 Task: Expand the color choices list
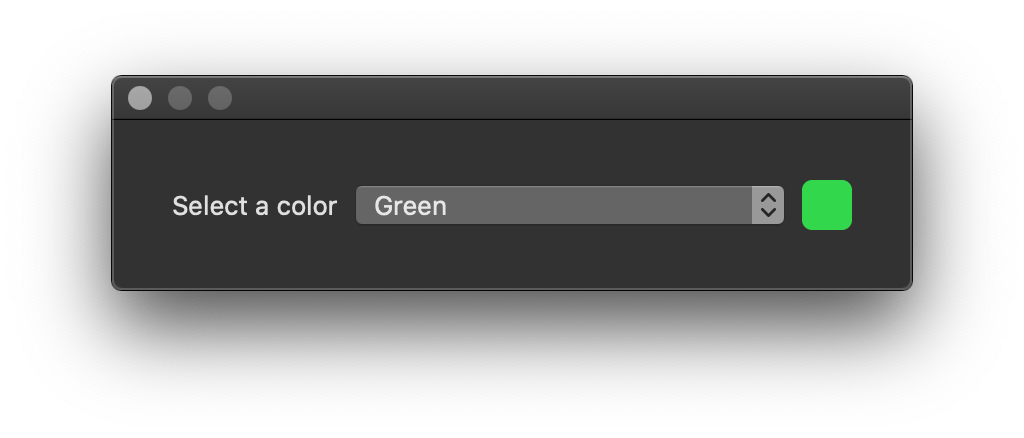569,205
